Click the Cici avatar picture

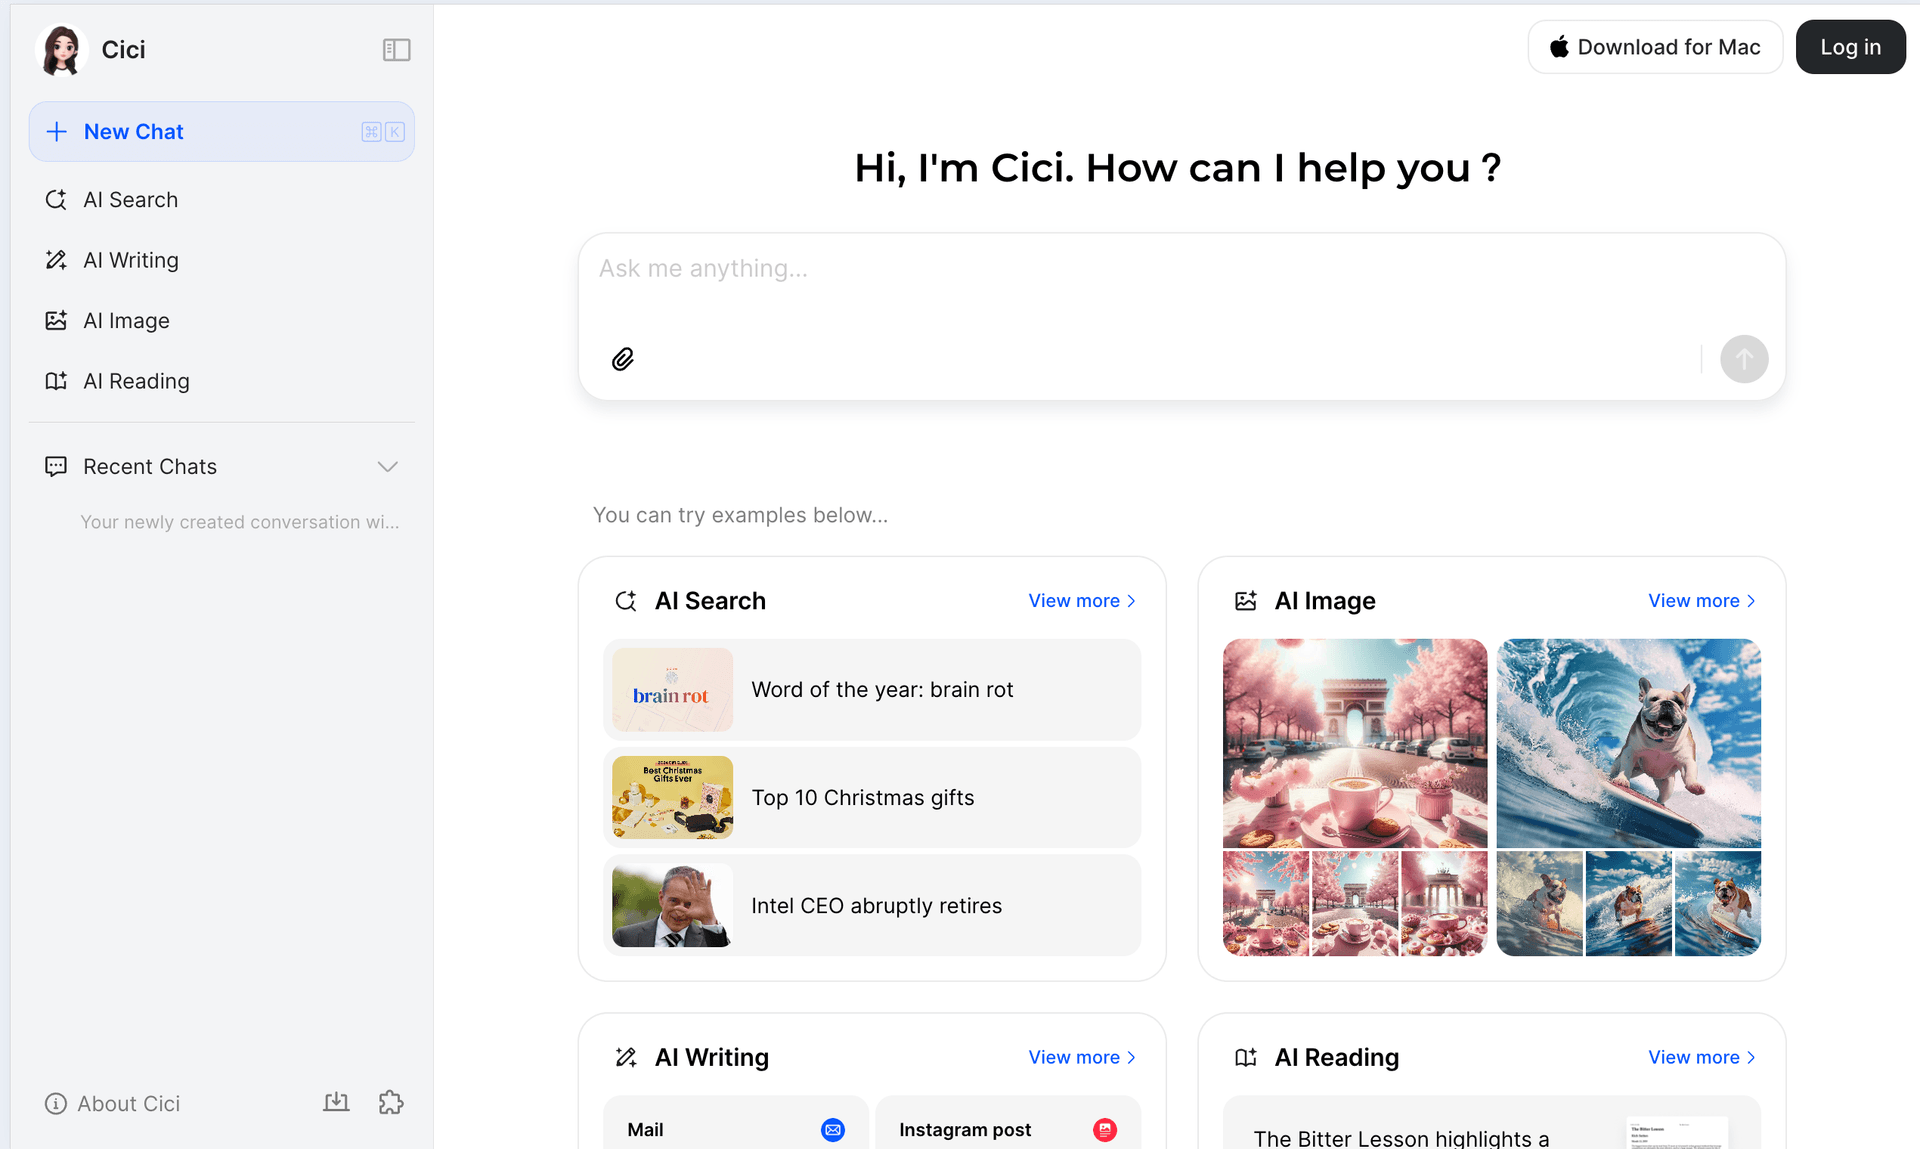tap(61, 50)
